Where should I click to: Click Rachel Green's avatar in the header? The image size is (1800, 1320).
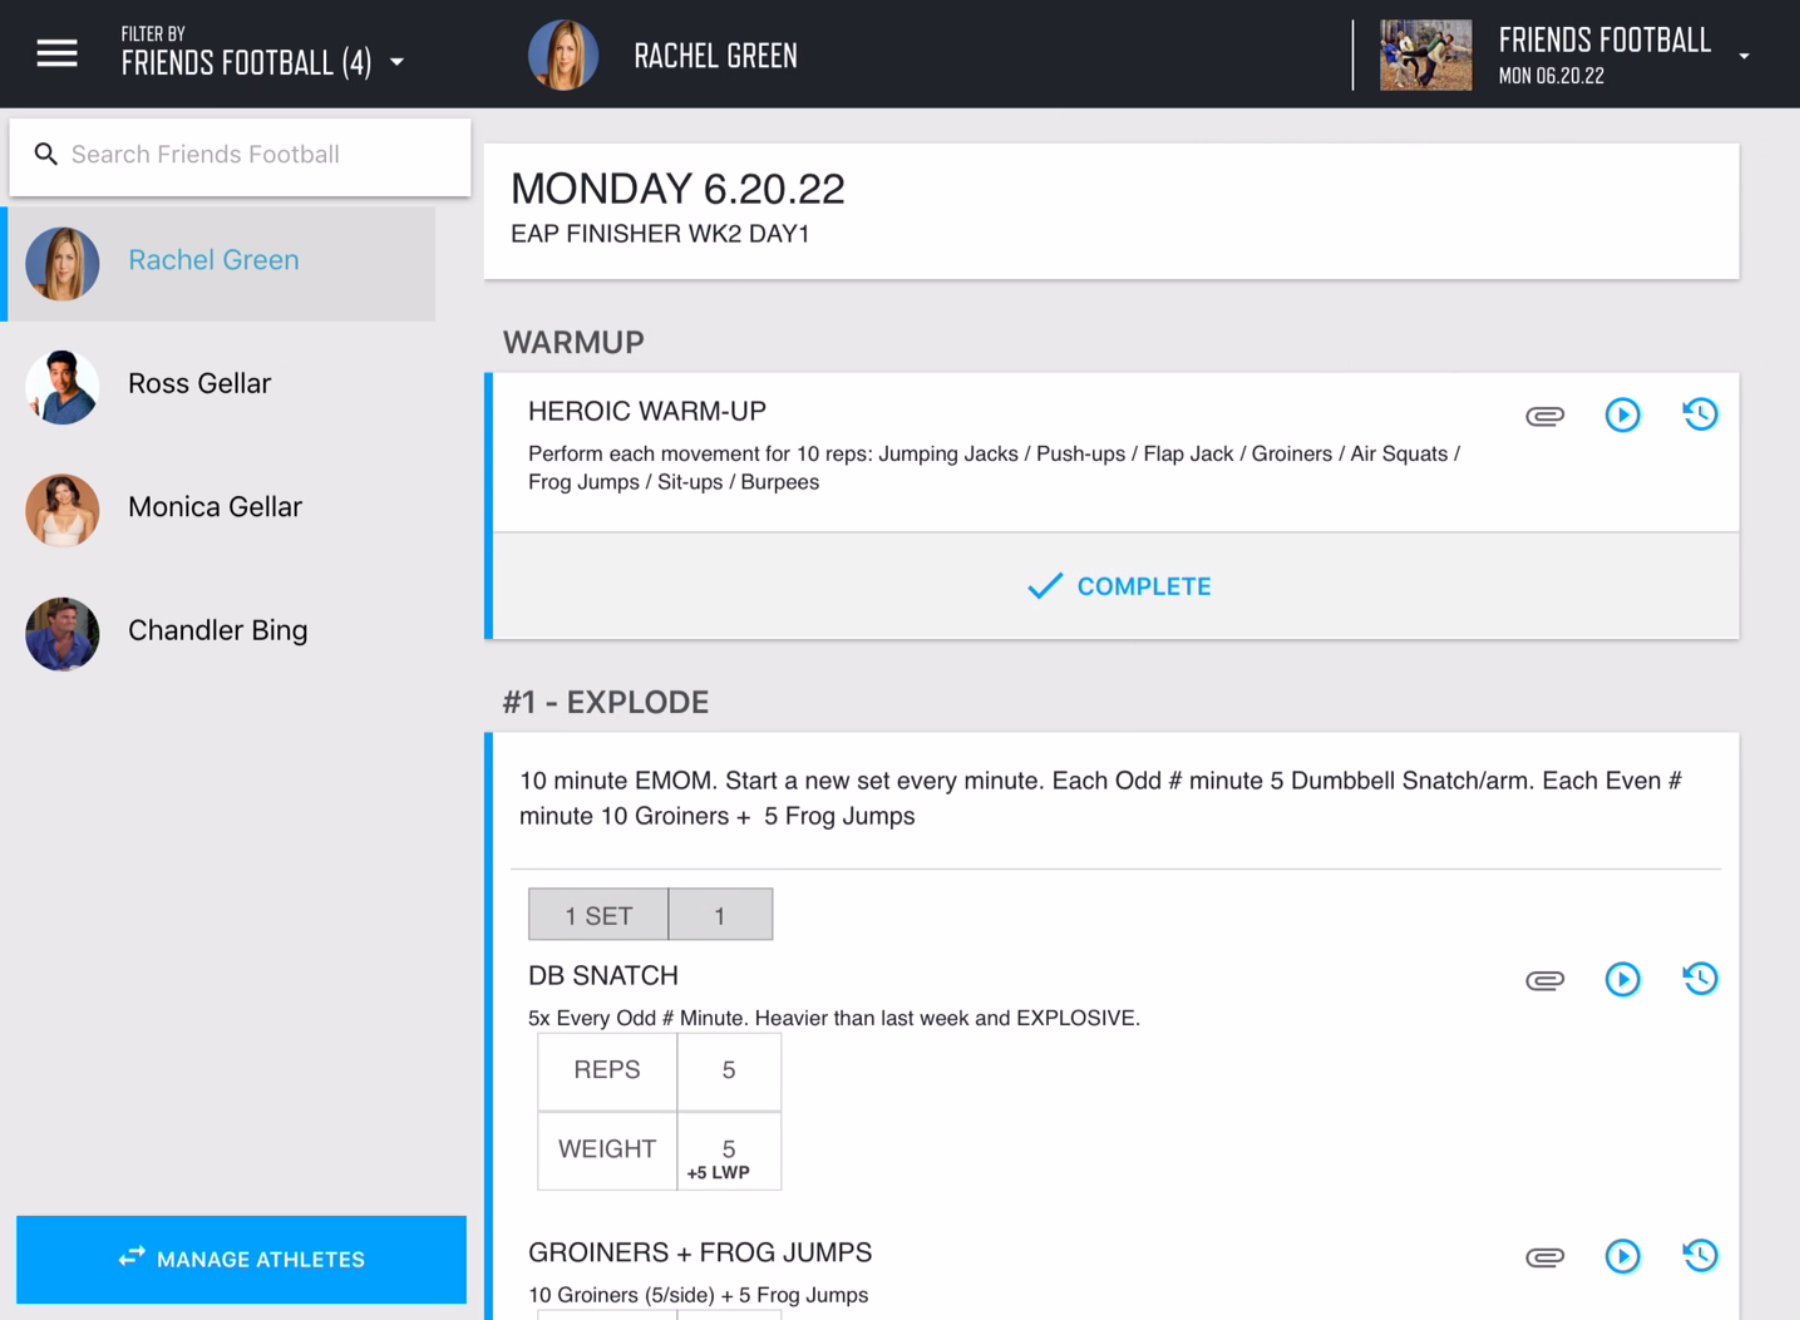pos(563,55)
